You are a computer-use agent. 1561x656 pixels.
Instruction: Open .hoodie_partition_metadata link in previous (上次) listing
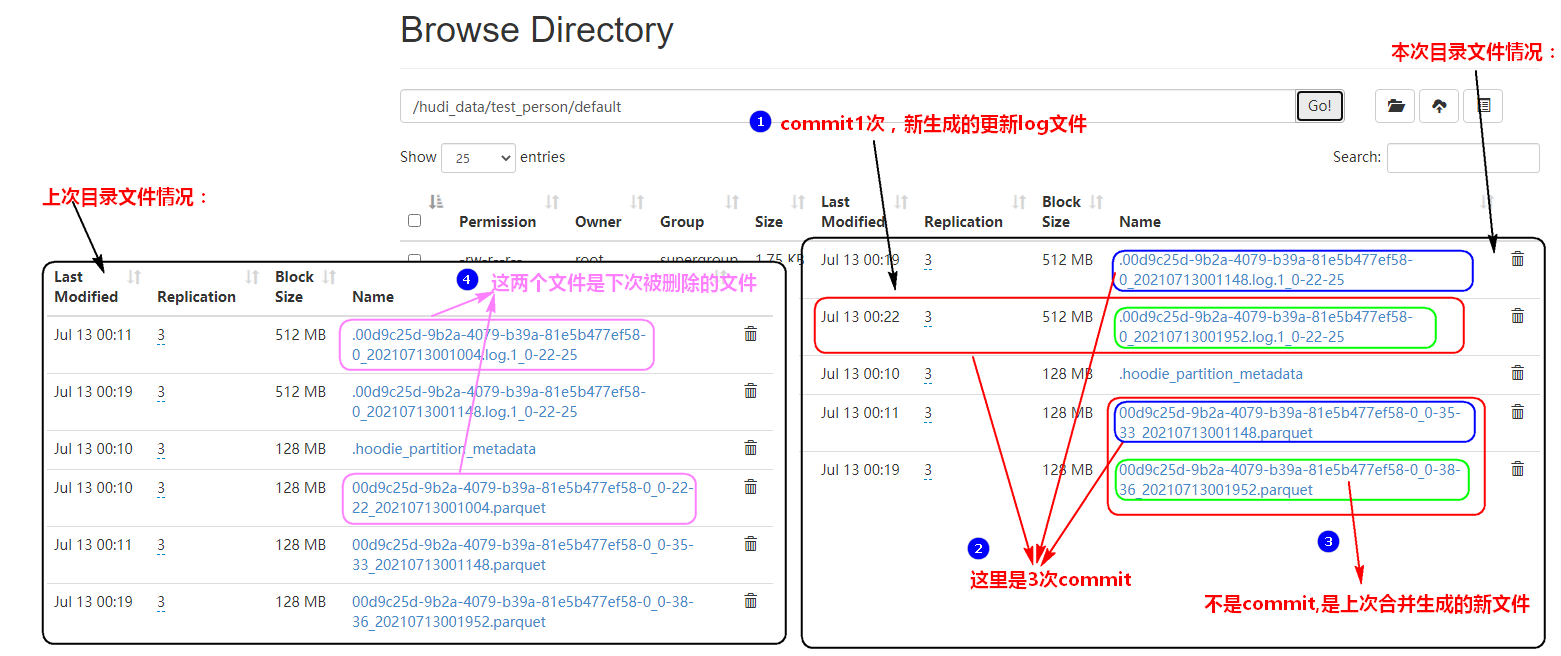(444, 449)
